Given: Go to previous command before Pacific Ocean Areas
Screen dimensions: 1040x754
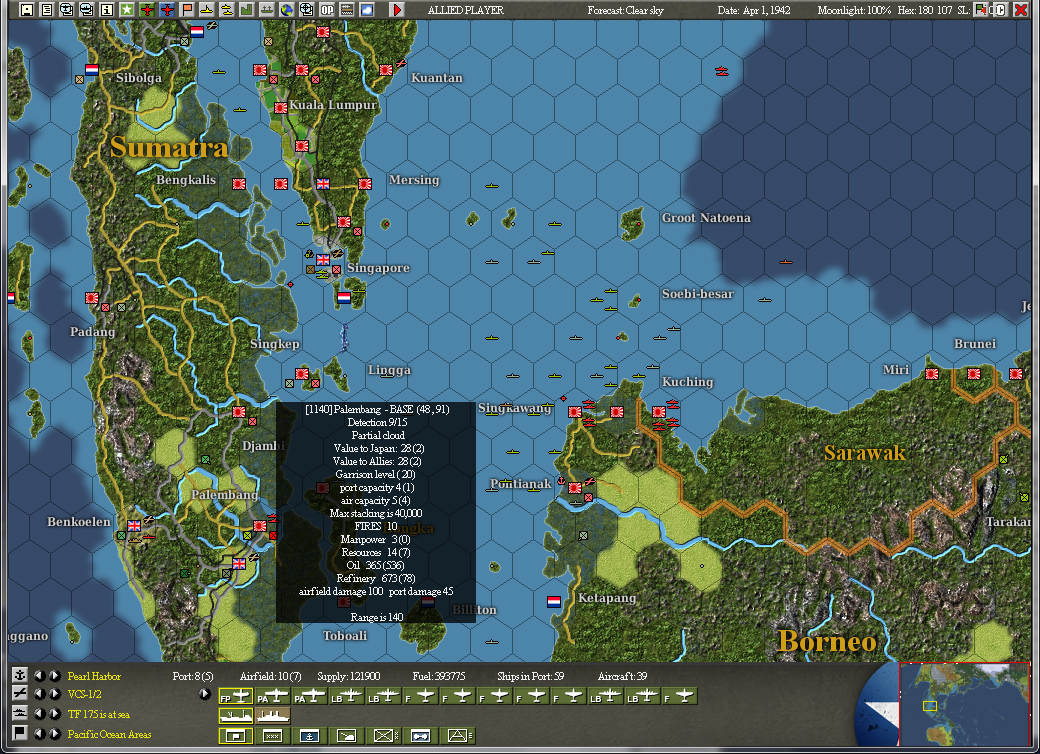Looking at the screenshot, I should pos(40,733).
